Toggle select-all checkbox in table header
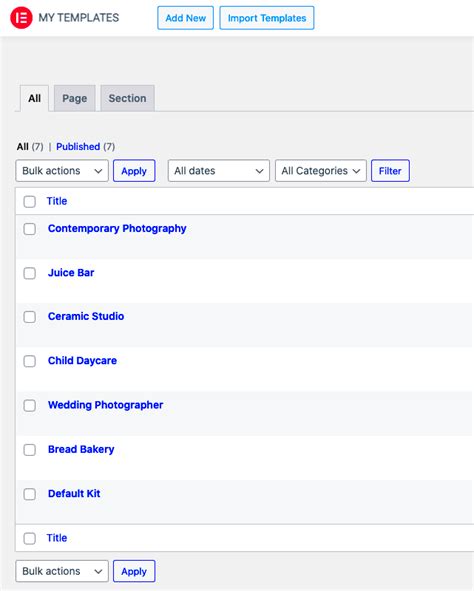474x591 pixels. pos(29,201)
